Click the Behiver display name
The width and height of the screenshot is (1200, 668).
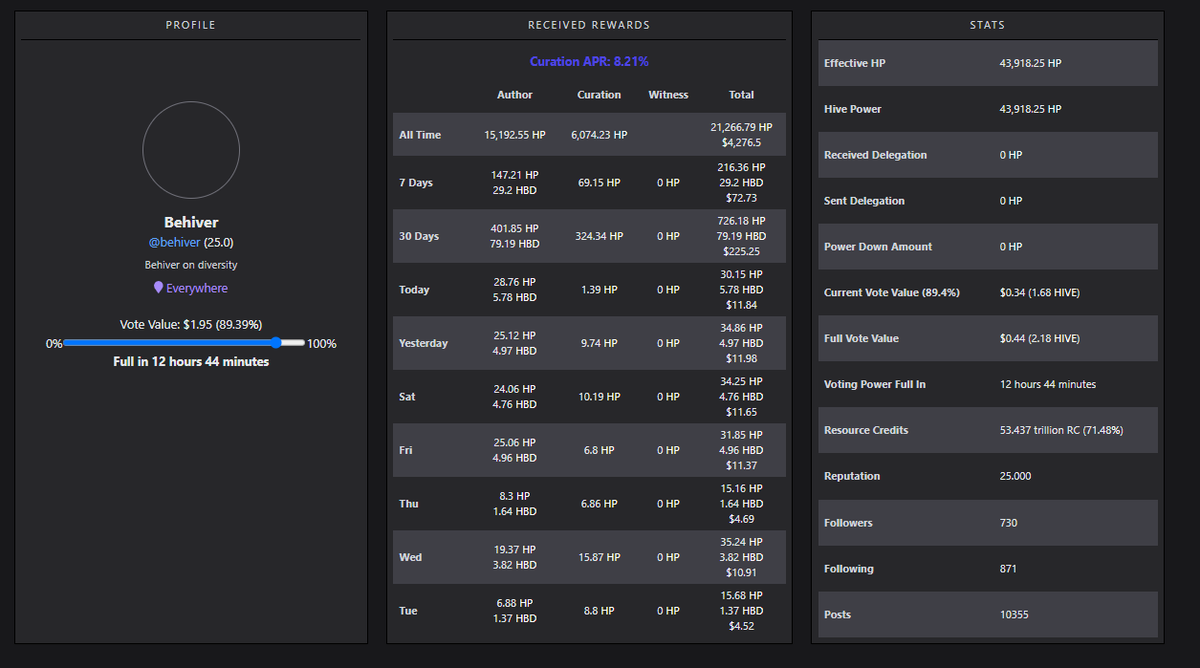click(x=191, y=222)
